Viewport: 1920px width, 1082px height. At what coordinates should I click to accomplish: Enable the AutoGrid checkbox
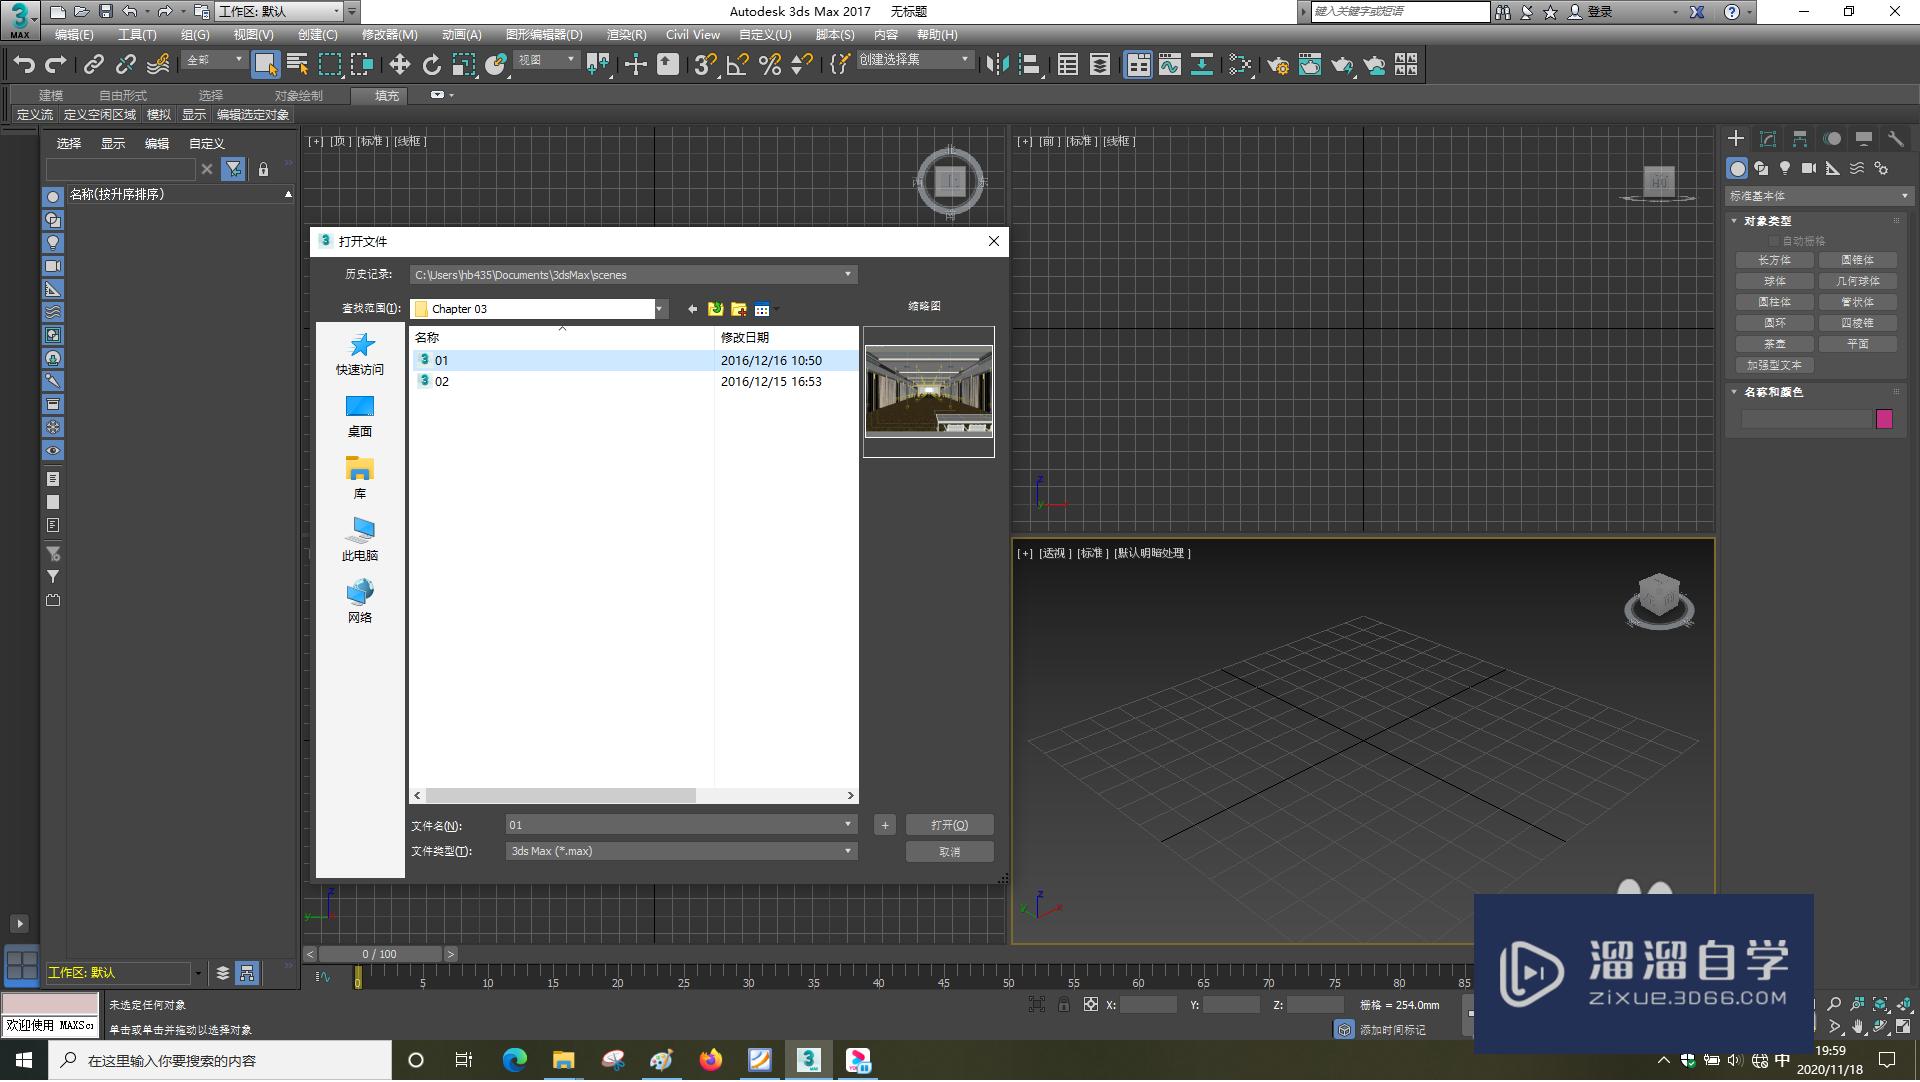1774,241
